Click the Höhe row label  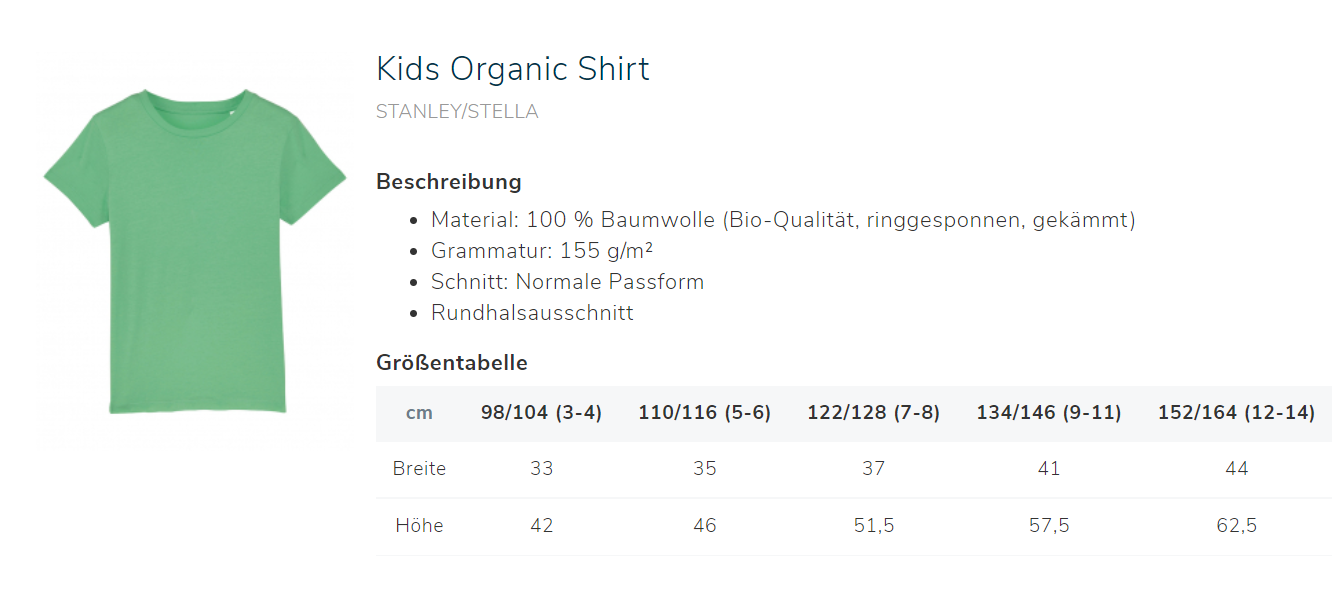tap(419, 526)
